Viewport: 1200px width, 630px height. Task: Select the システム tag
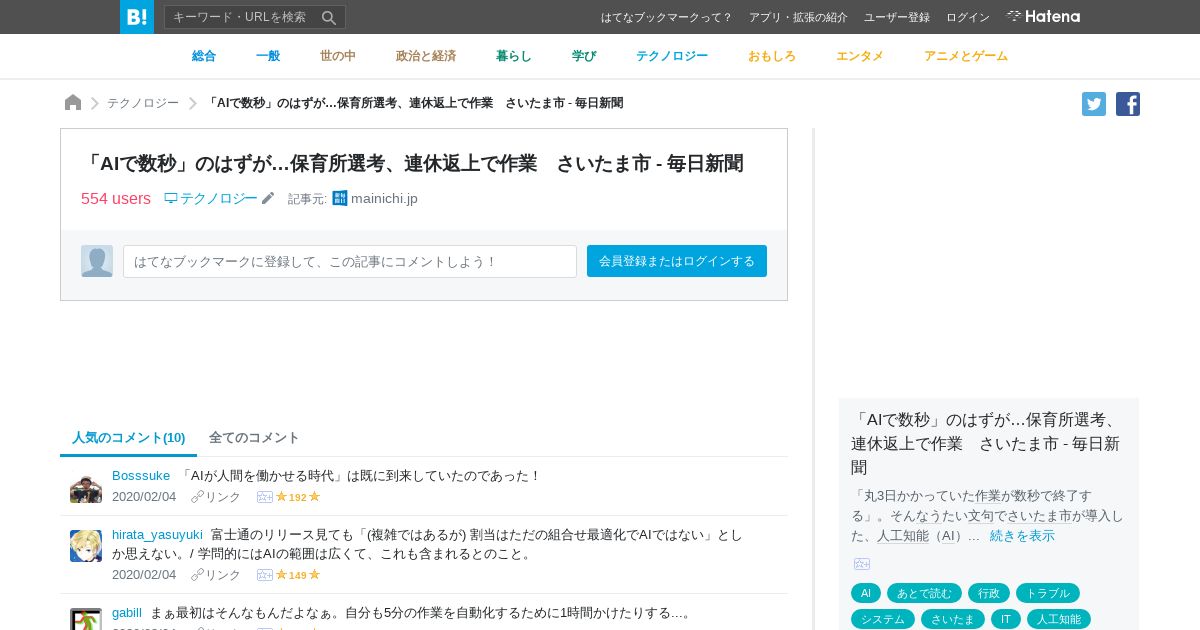click(x=883, y=619)
